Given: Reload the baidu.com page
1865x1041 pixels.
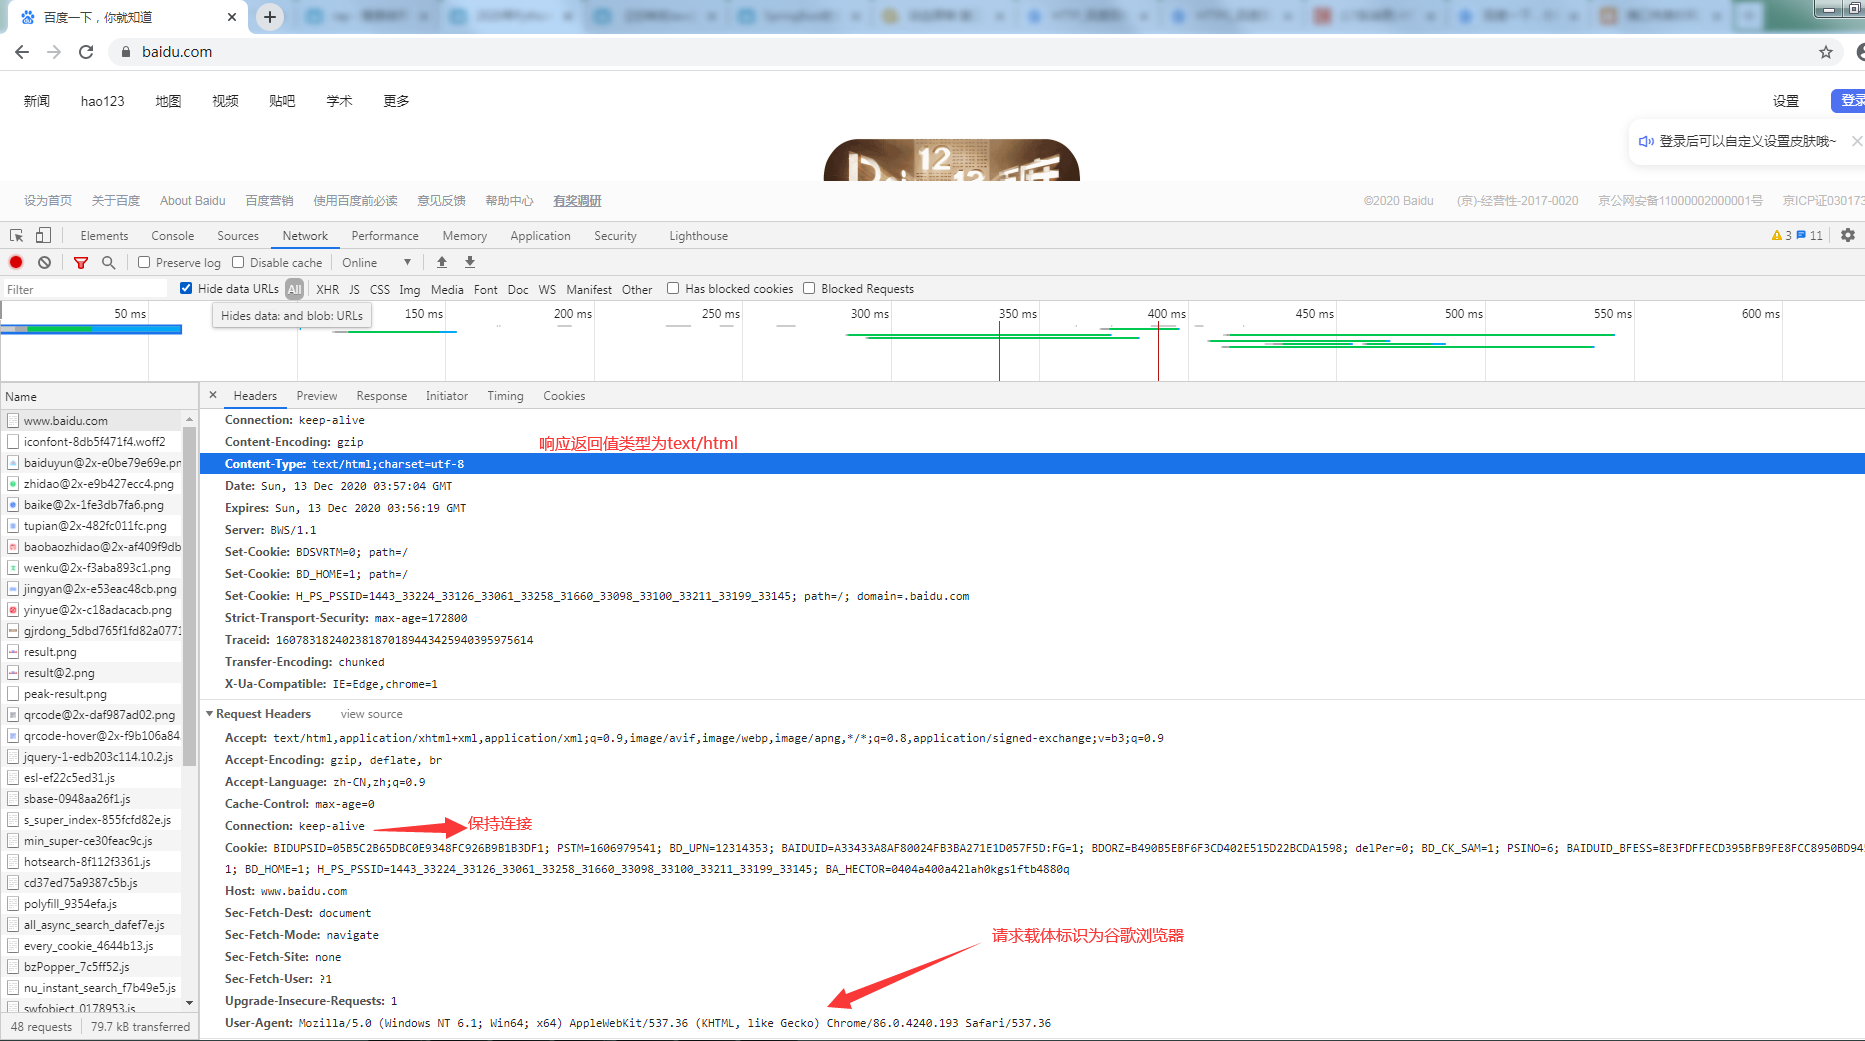Looking at the screenshot, I should click(86, 52).
